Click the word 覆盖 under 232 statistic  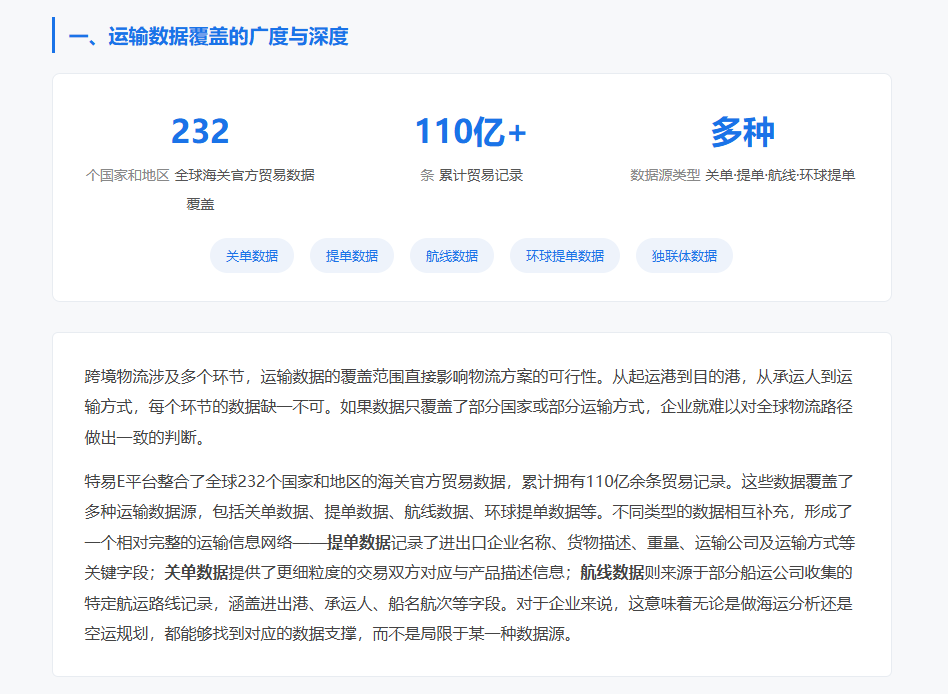(x=200, y=204)
